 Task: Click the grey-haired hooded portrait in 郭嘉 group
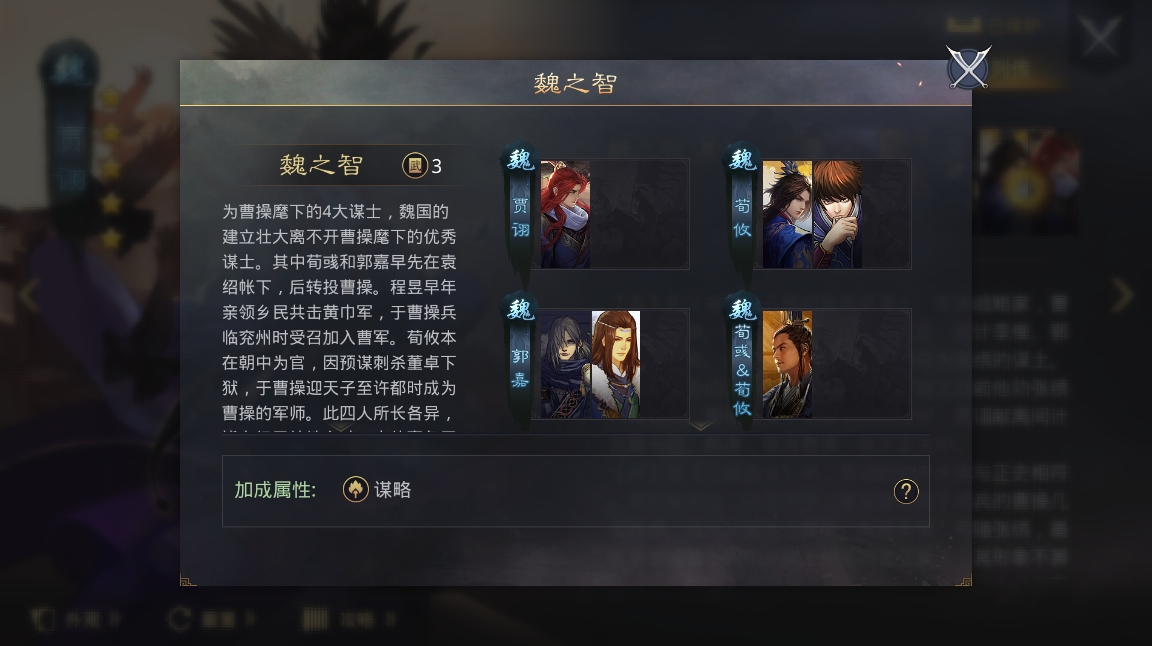click(x=565, y=365)
